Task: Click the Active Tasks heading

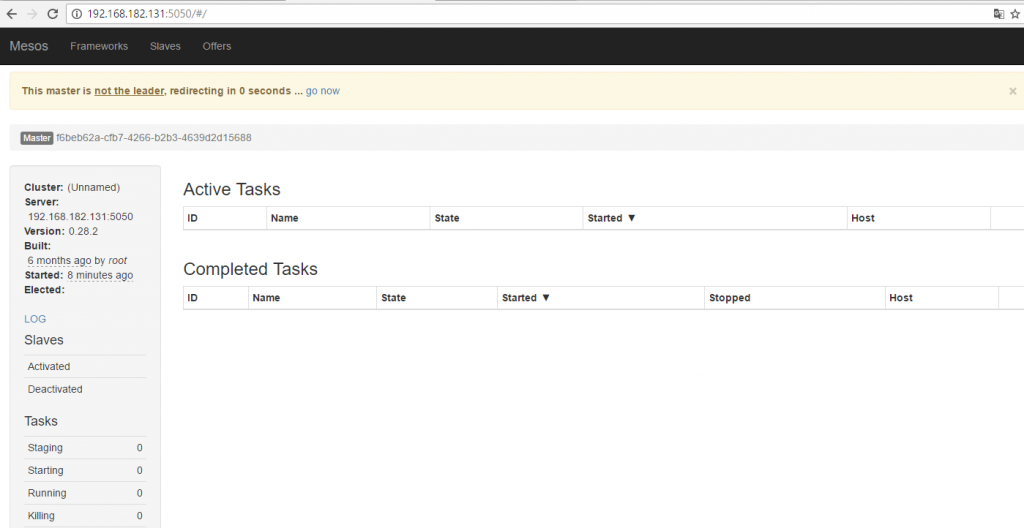Action: 232,190
